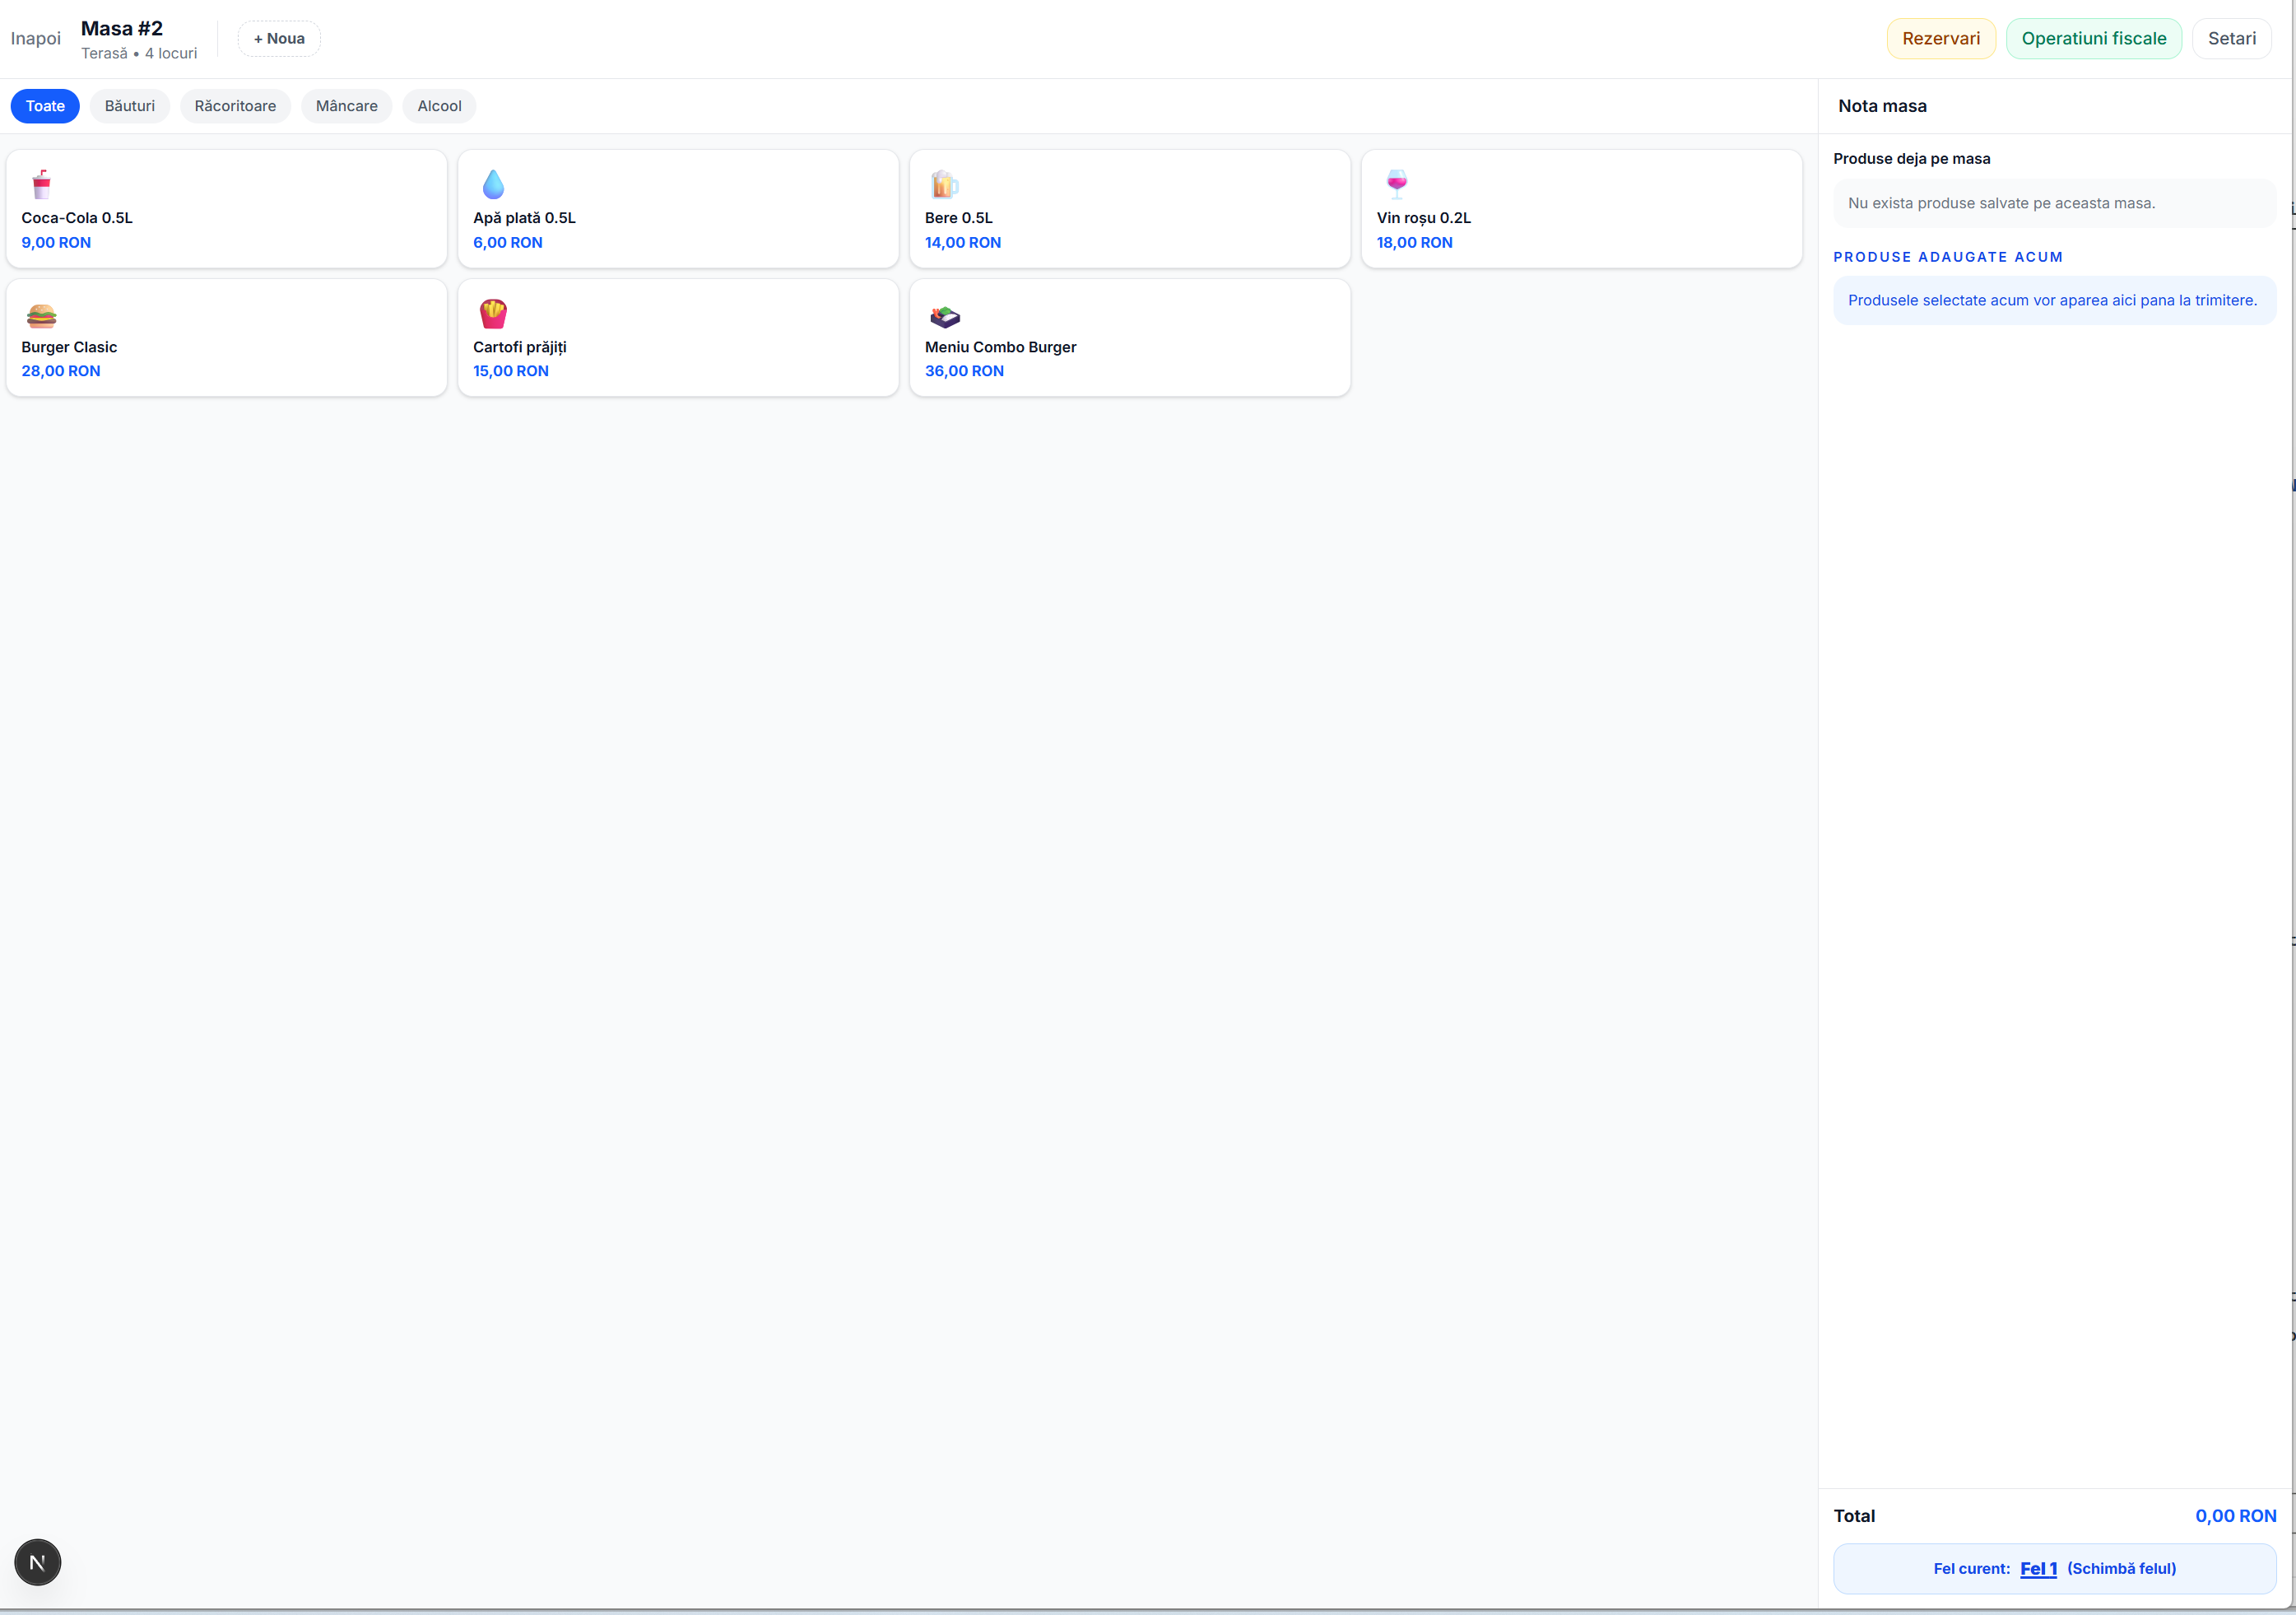
Task: Filter products by Alcool
Action: 439,106
